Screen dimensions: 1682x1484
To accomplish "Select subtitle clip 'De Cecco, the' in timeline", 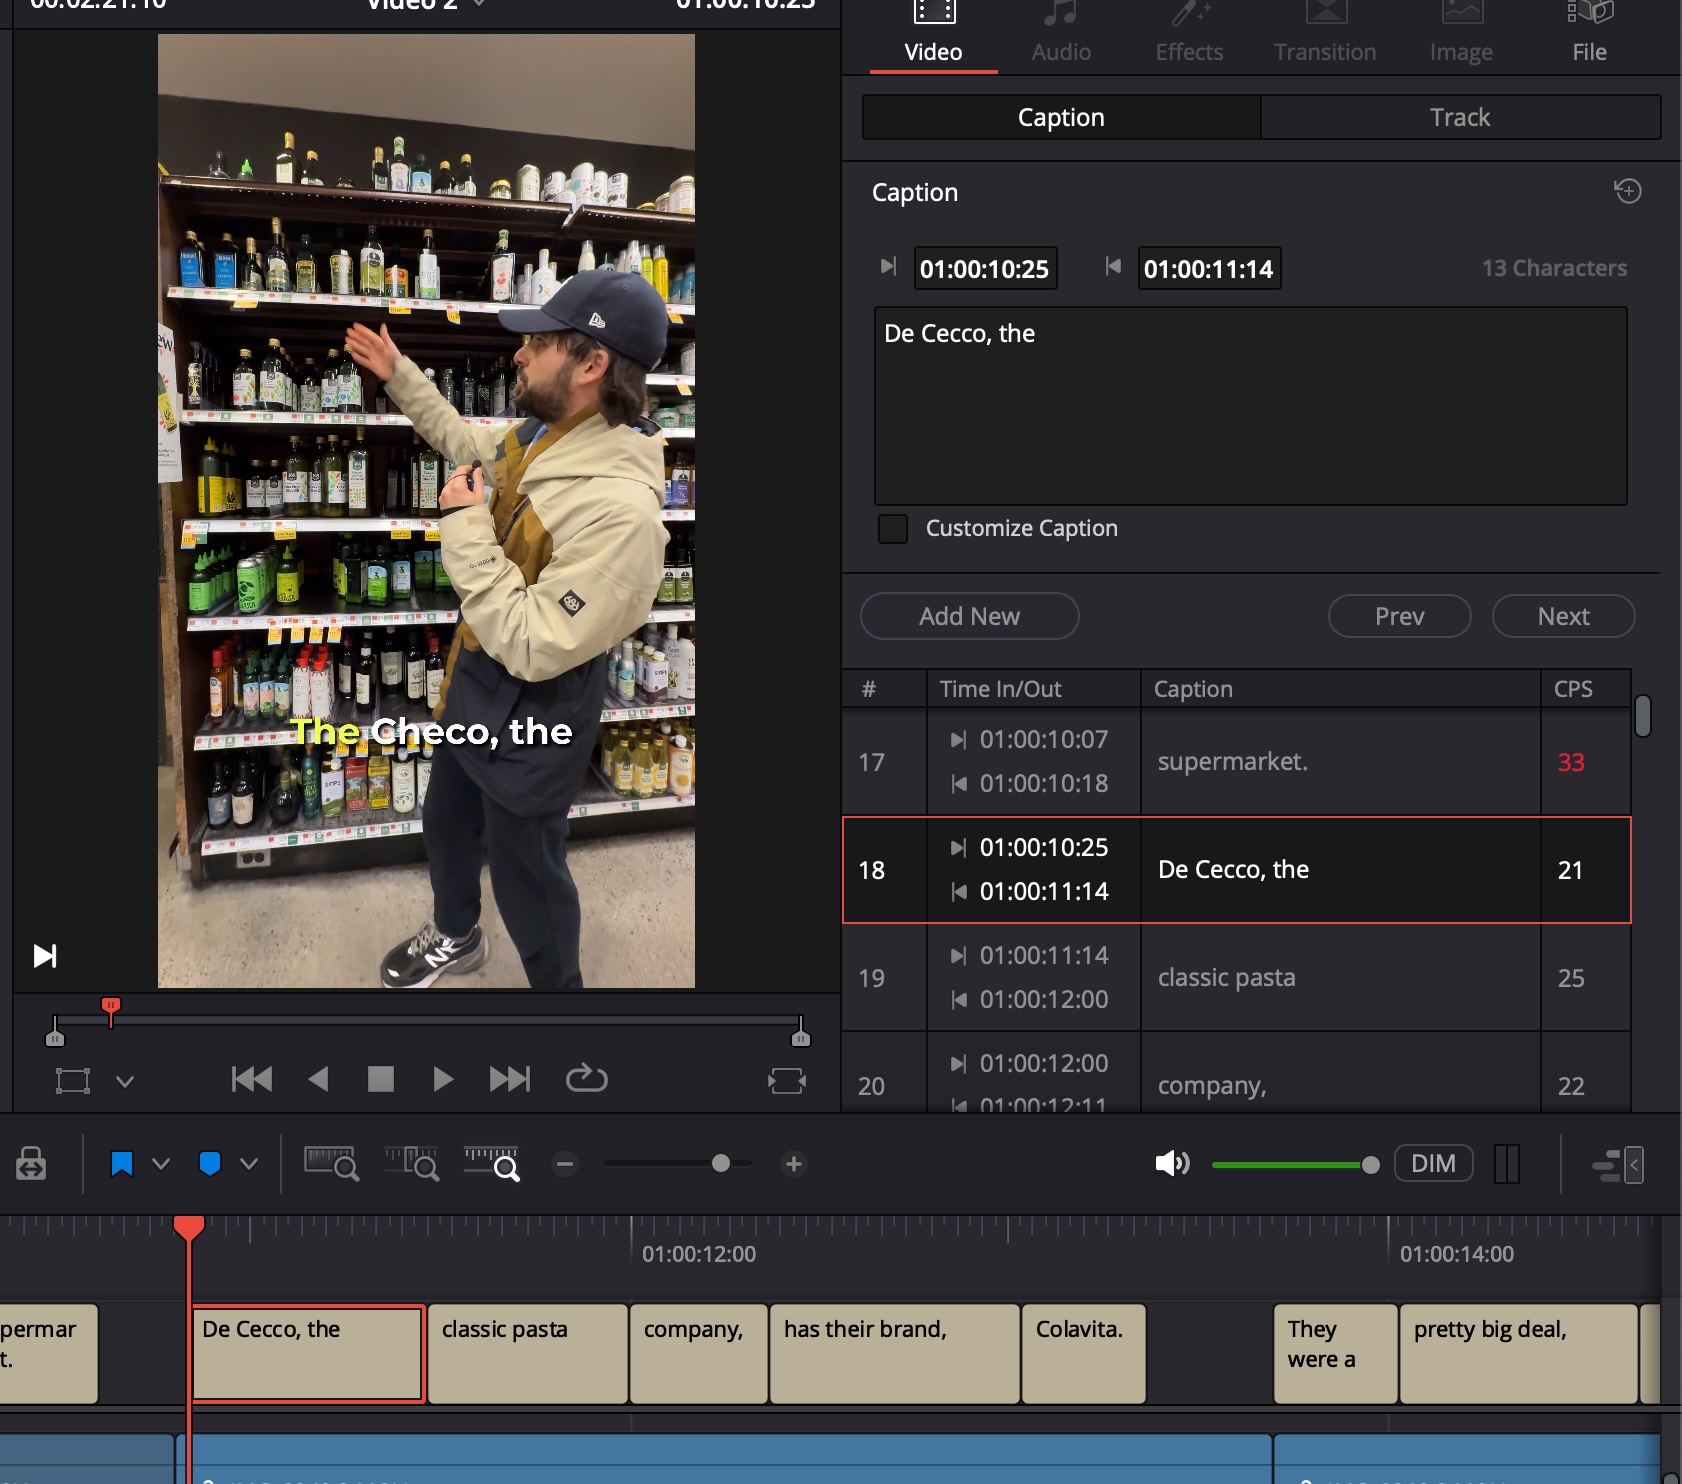I will coord(308,1354).
